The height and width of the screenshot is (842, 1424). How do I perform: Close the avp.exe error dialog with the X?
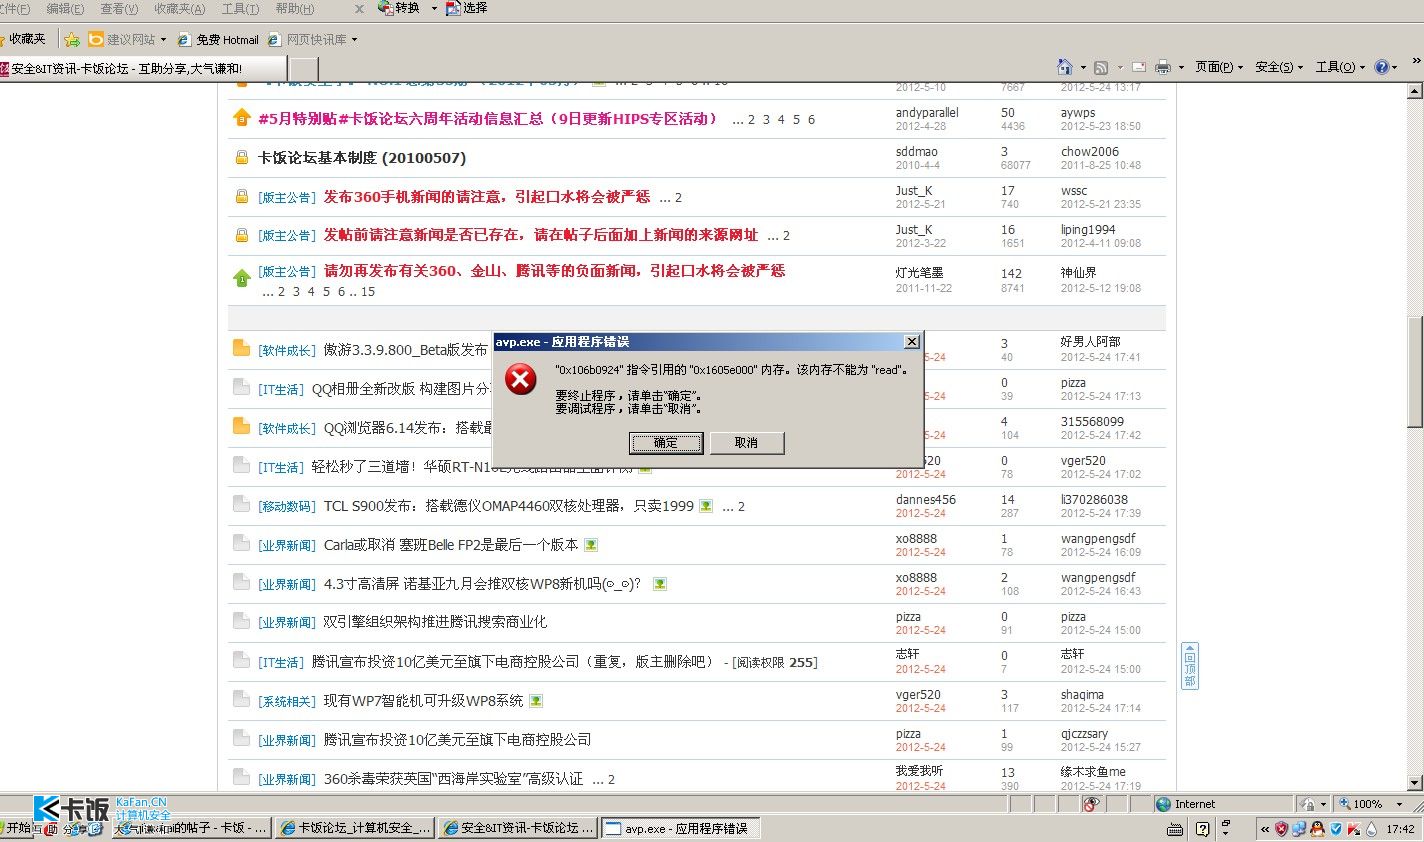[911, 342]
